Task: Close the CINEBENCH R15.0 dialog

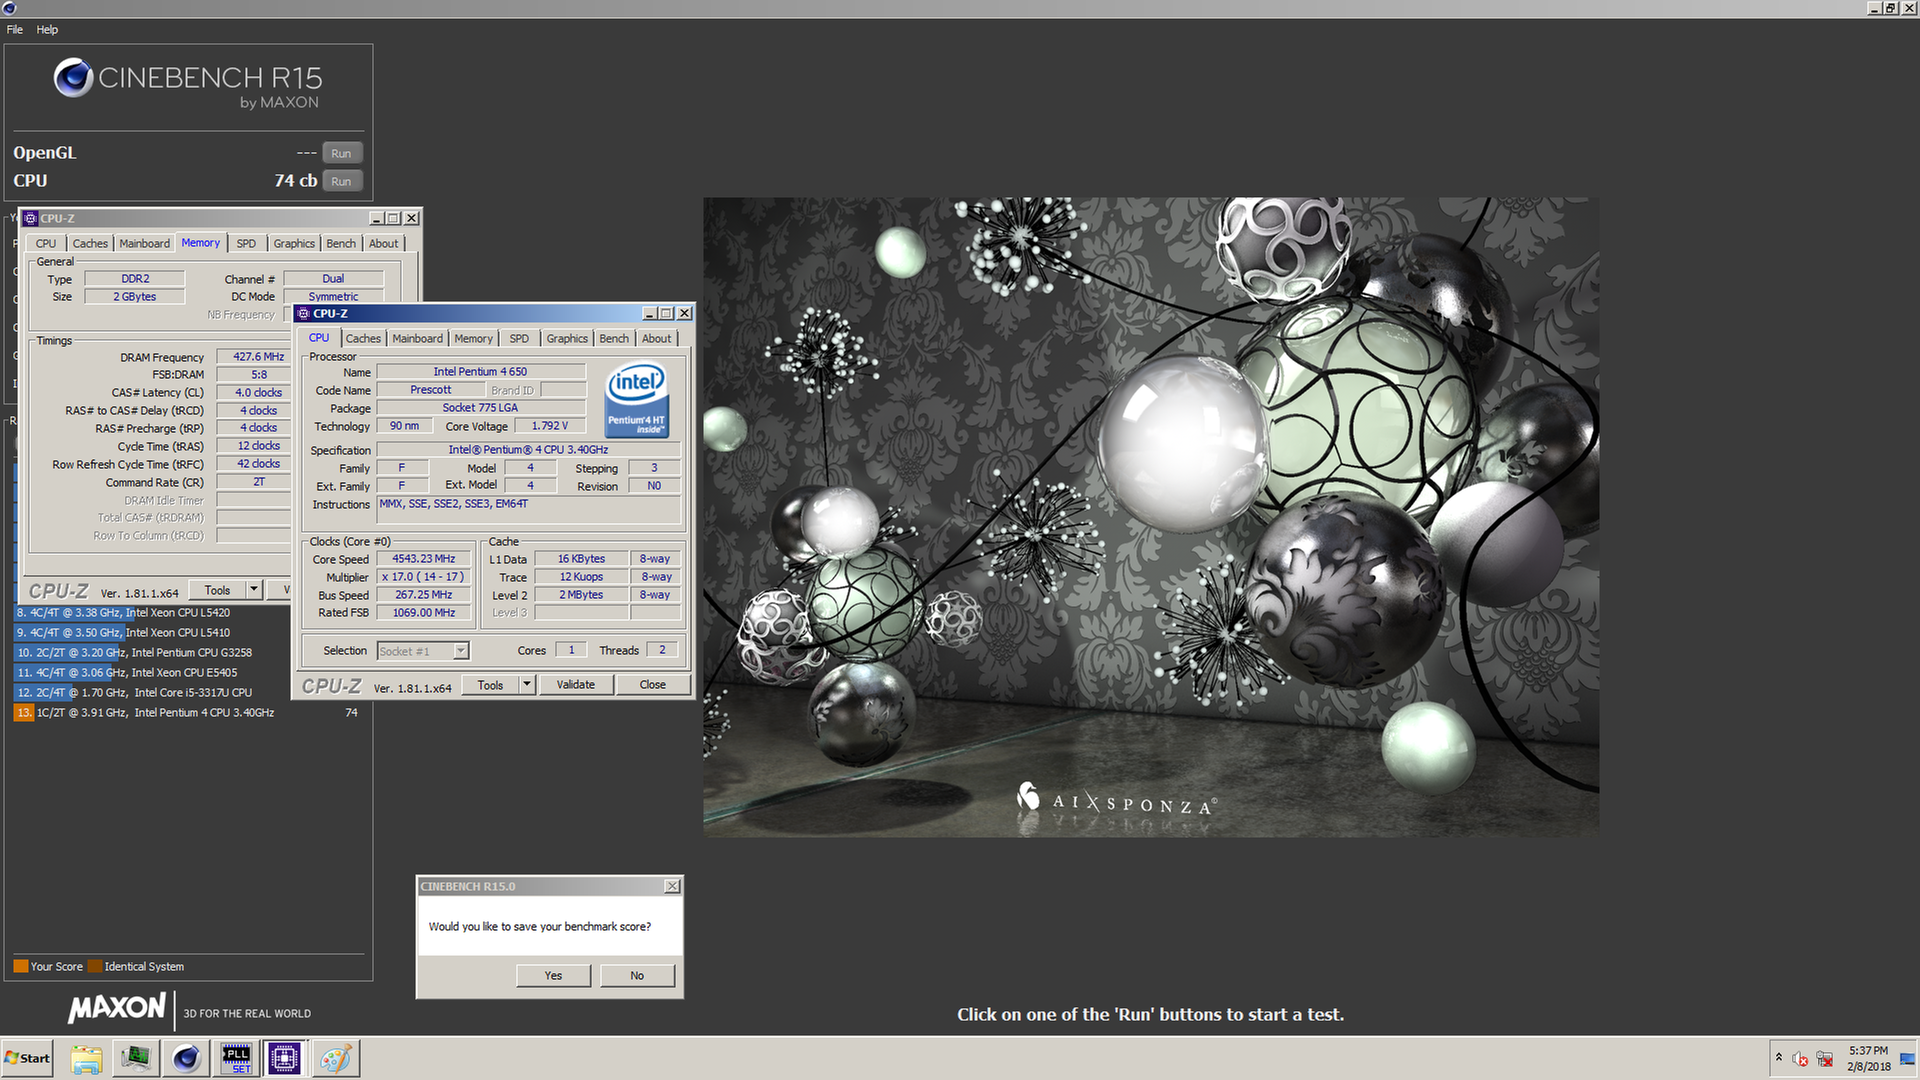Action: [x=672, y=886]
